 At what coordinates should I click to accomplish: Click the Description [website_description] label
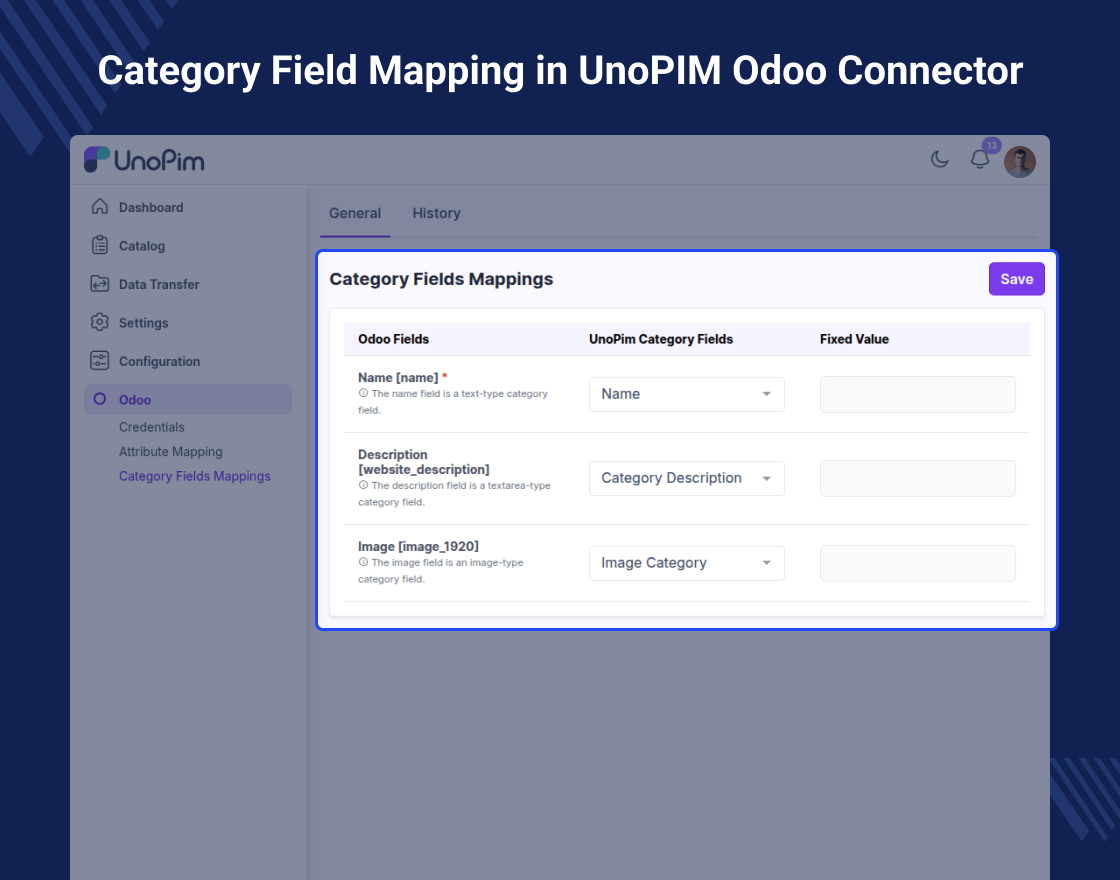pyautogui.click(x=424, y=461)
